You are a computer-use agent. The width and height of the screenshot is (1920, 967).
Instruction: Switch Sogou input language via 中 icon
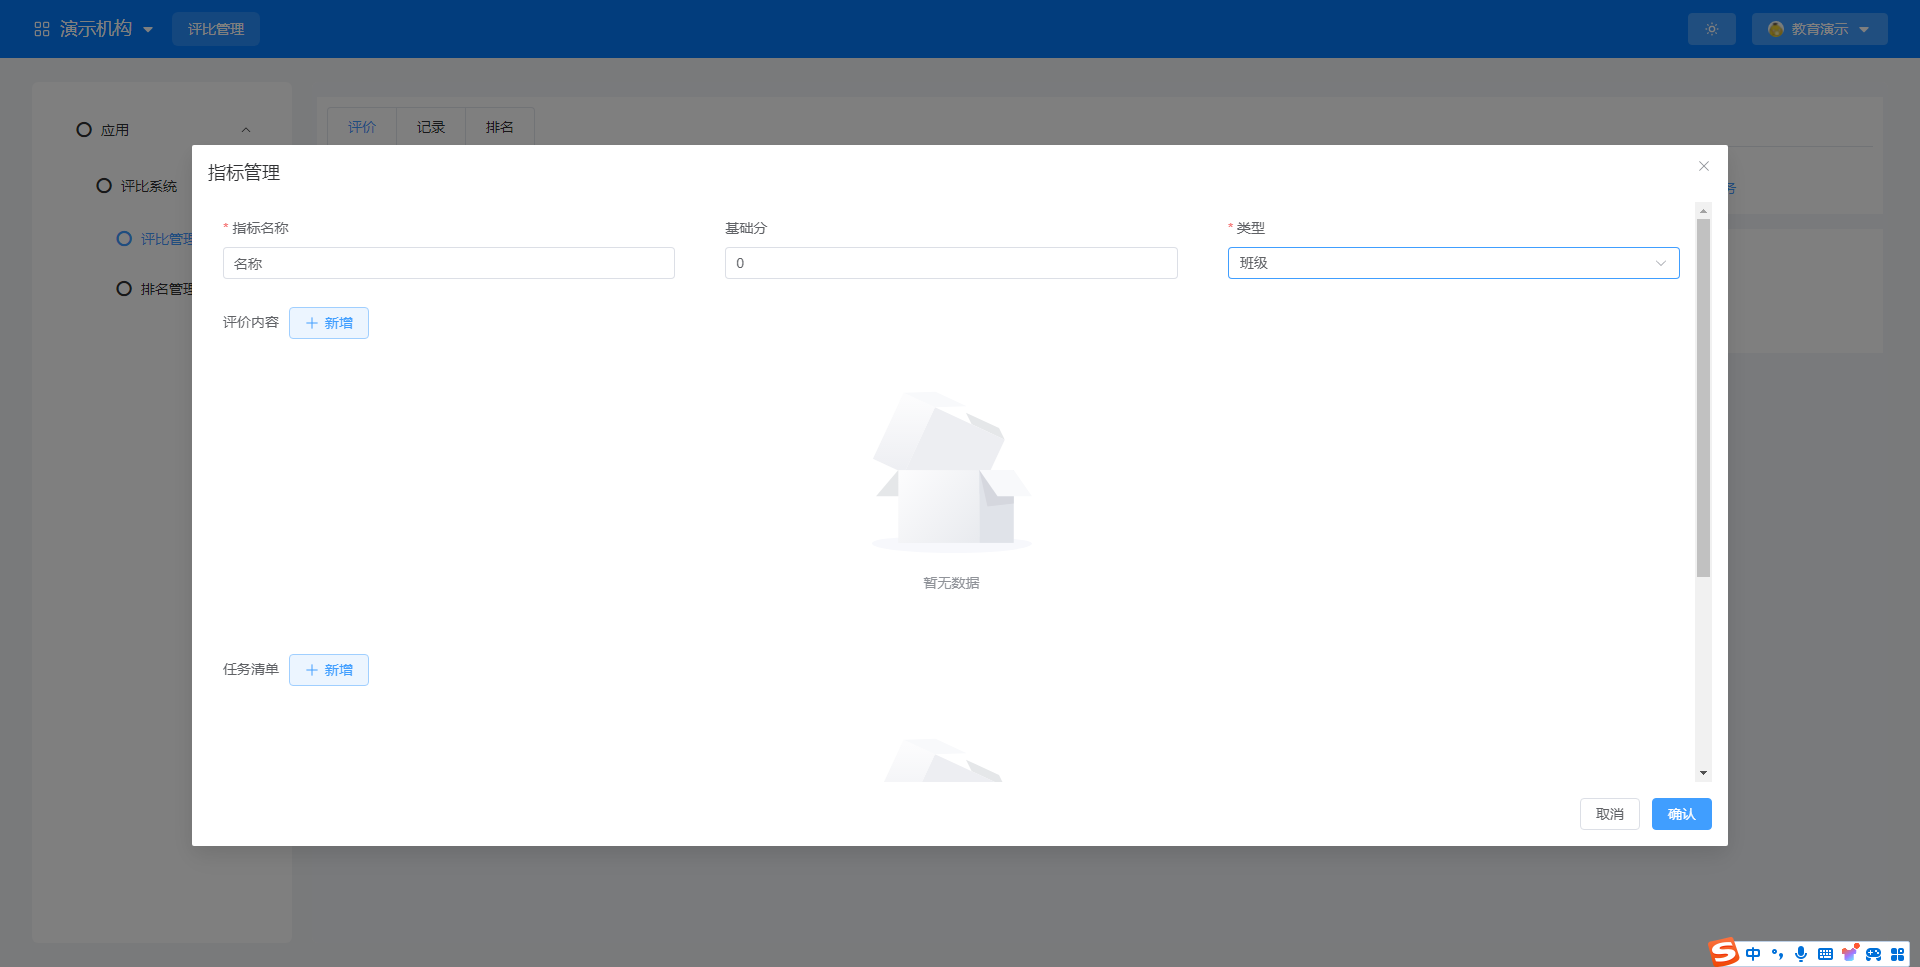point(1753,954)
